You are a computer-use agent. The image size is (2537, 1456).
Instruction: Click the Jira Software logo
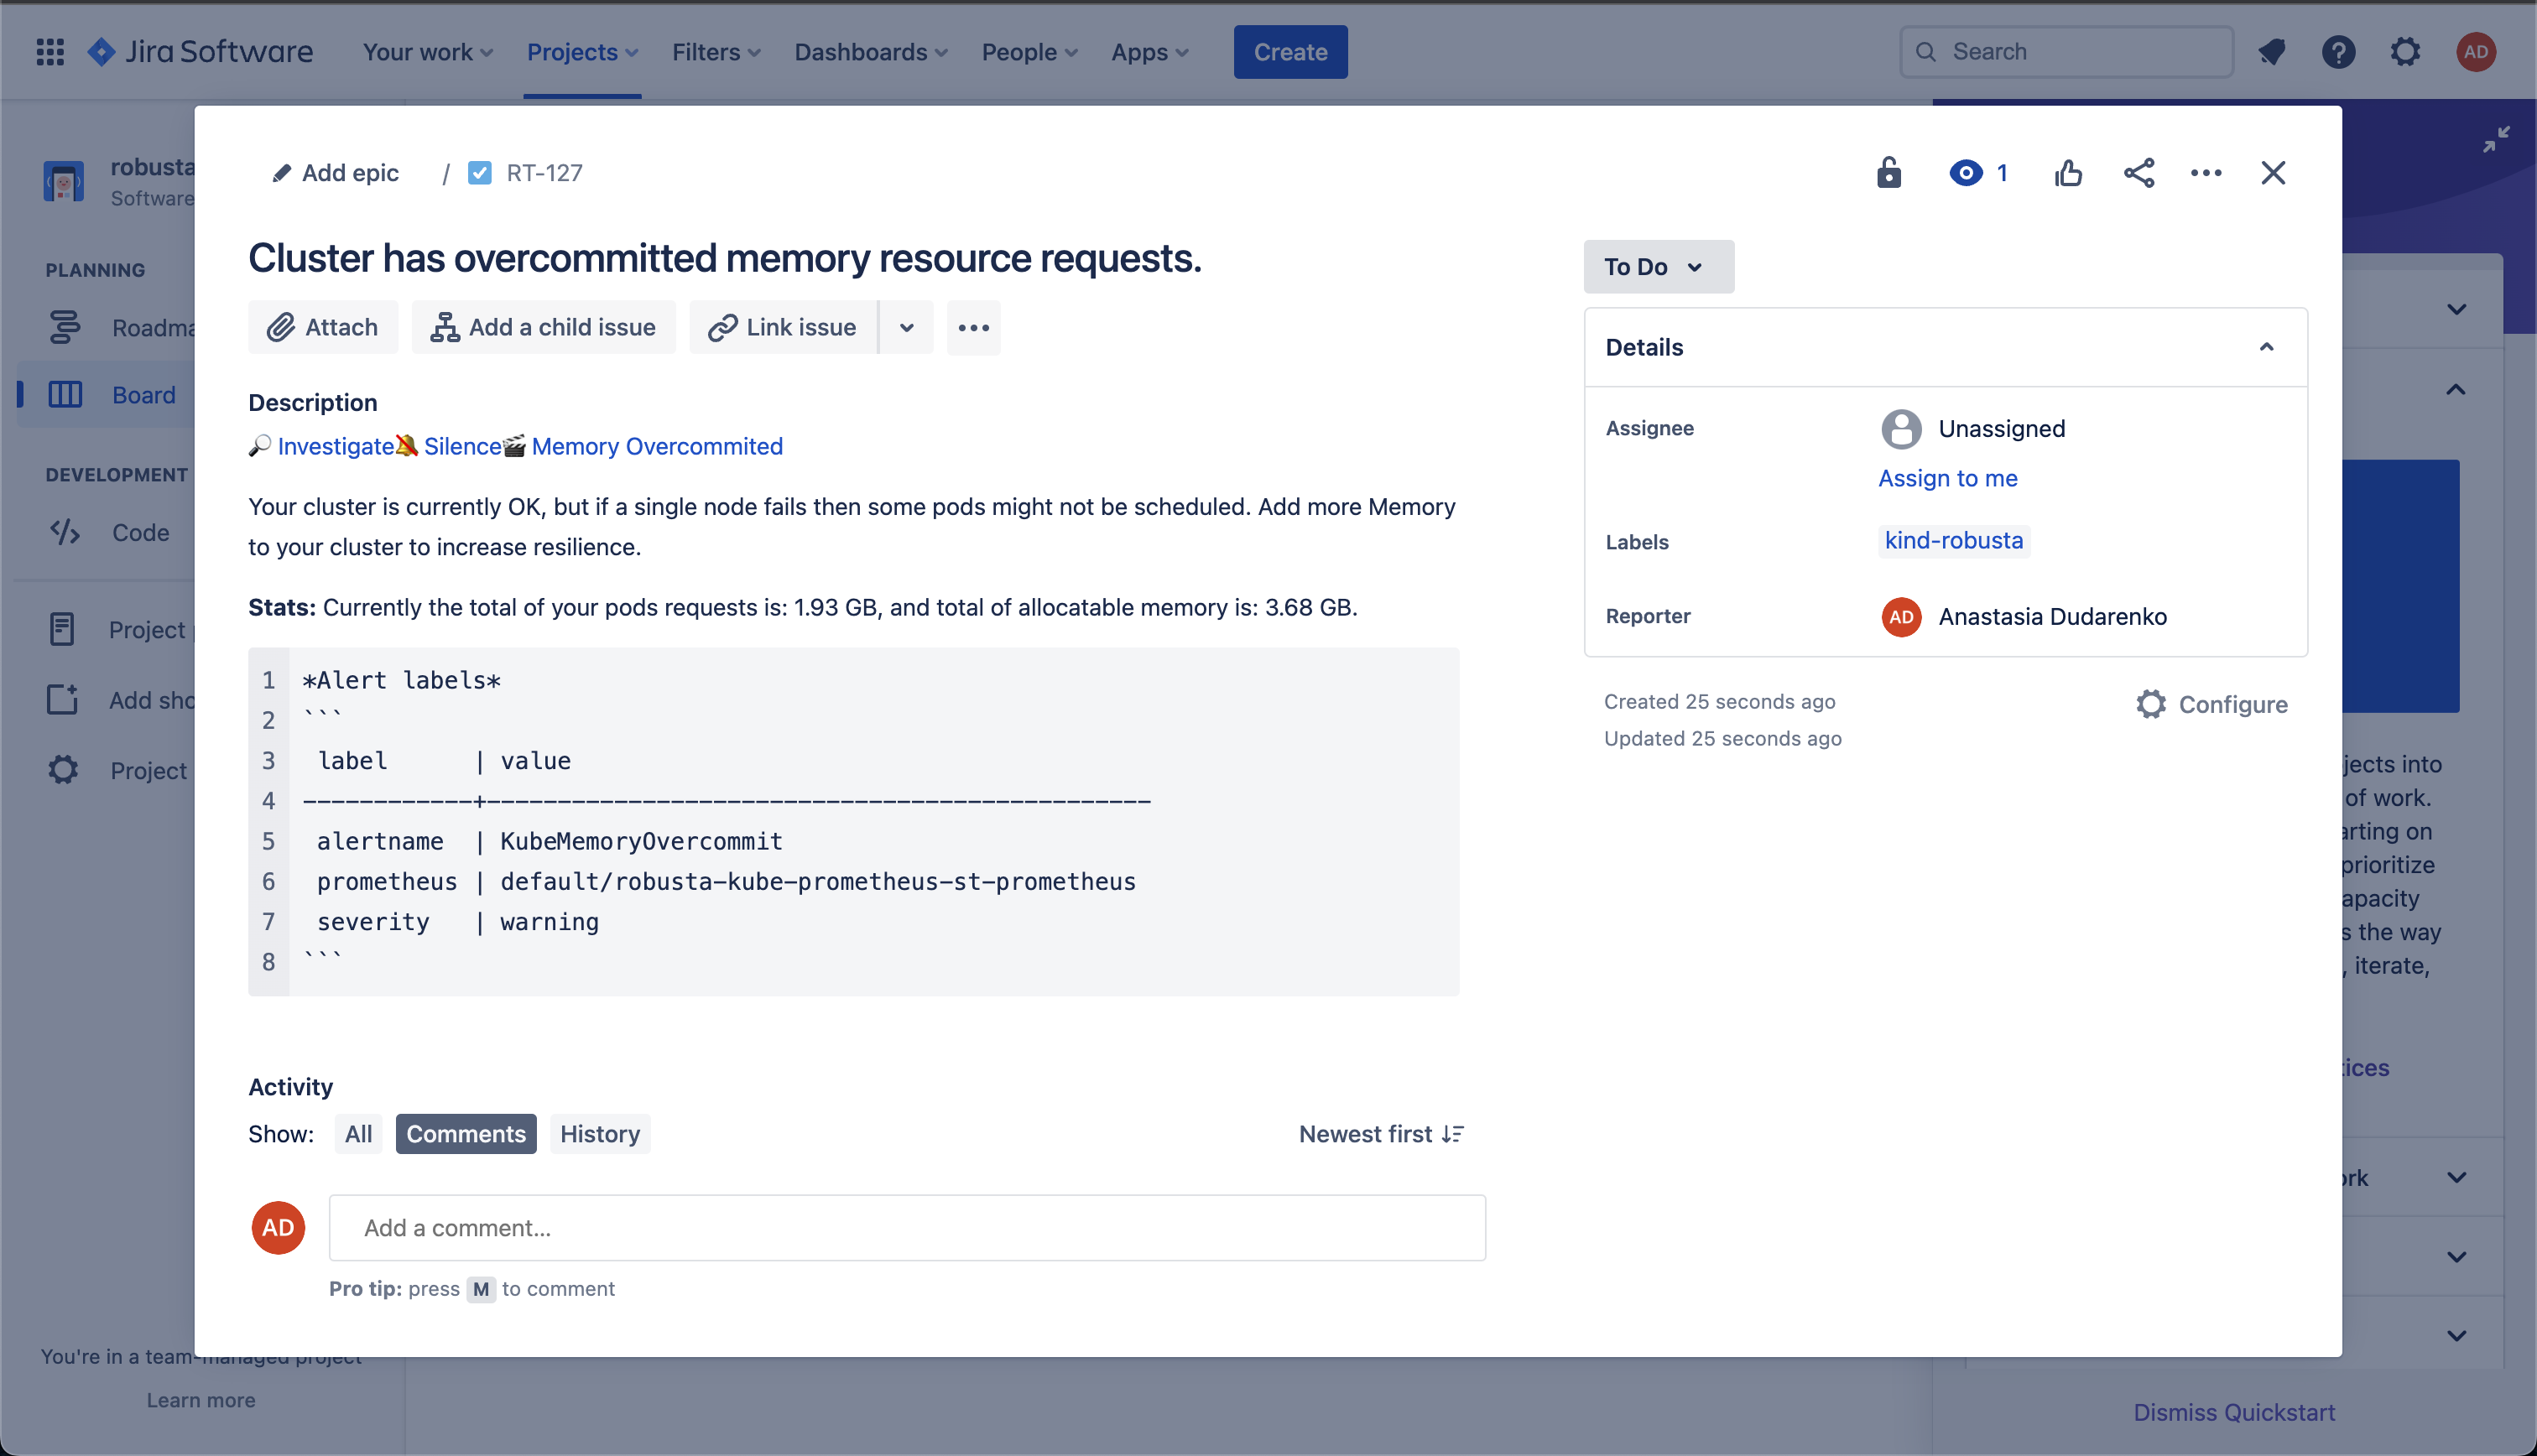coord(200,52)
